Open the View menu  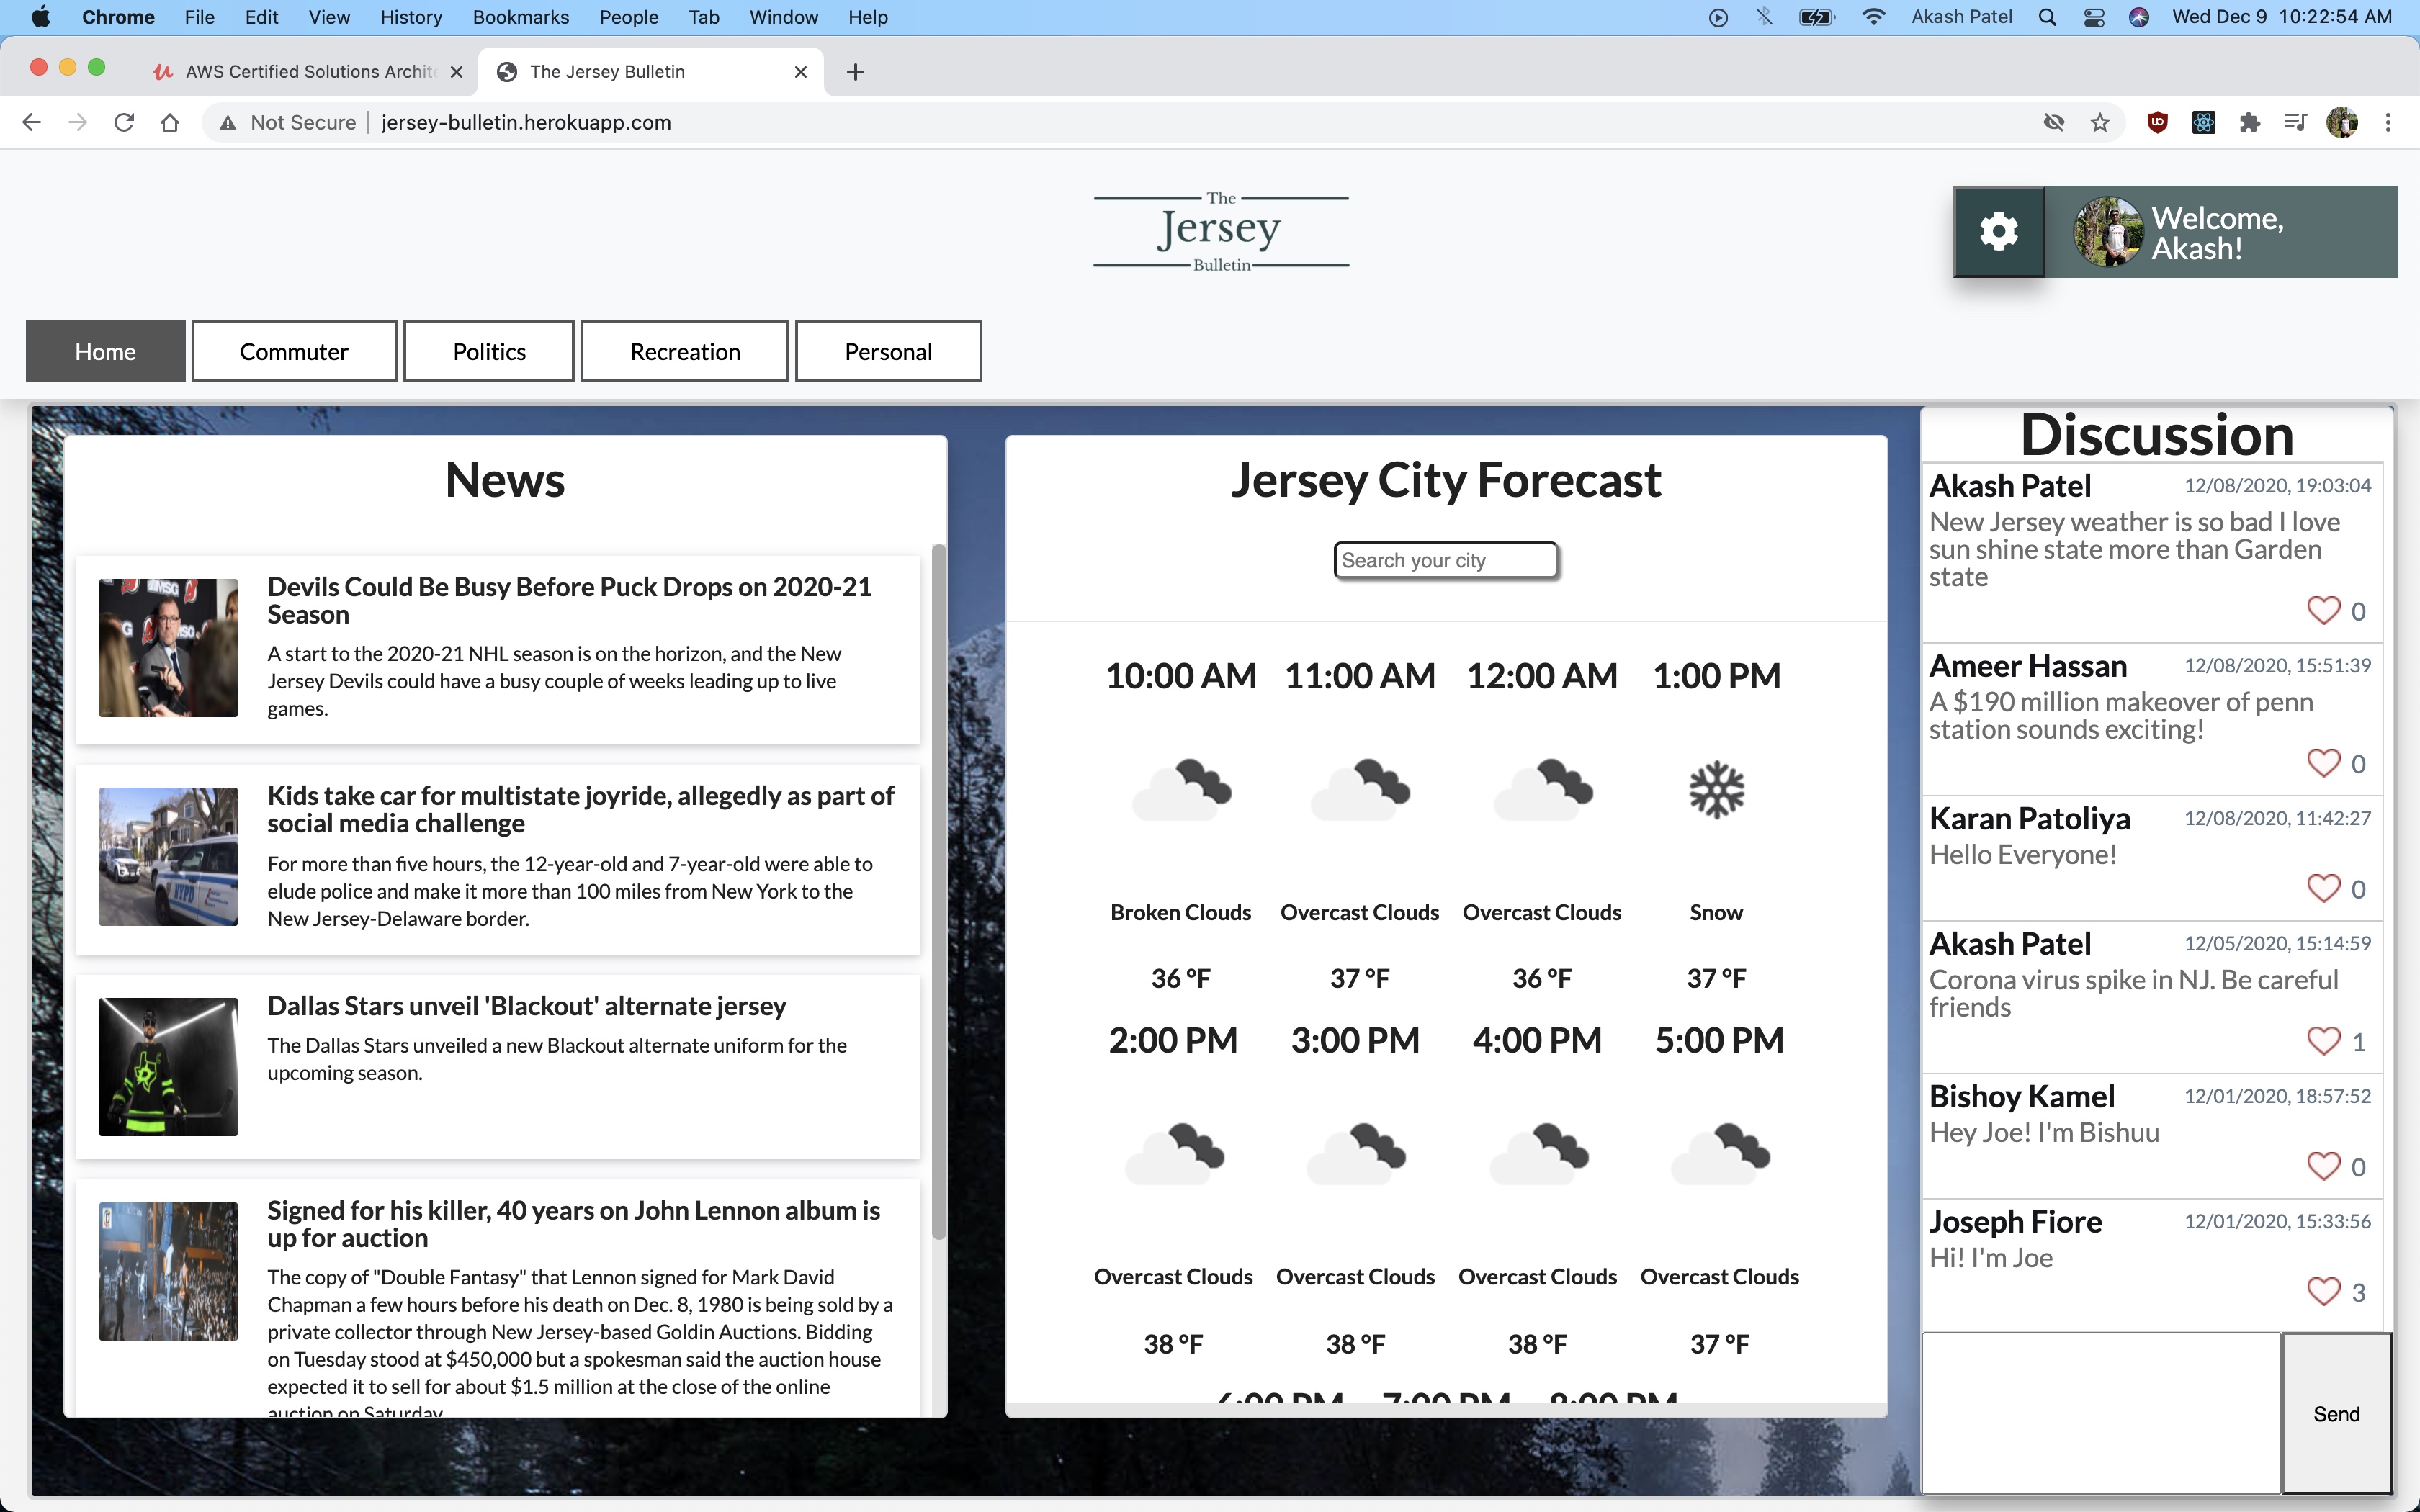pos(329,17)
